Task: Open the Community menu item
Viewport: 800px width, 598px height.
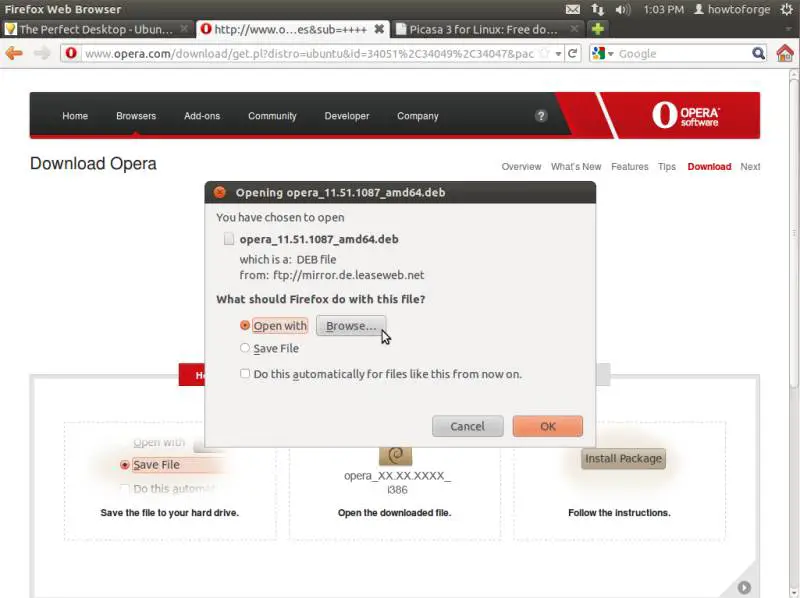Action: (x=272, y=116)
